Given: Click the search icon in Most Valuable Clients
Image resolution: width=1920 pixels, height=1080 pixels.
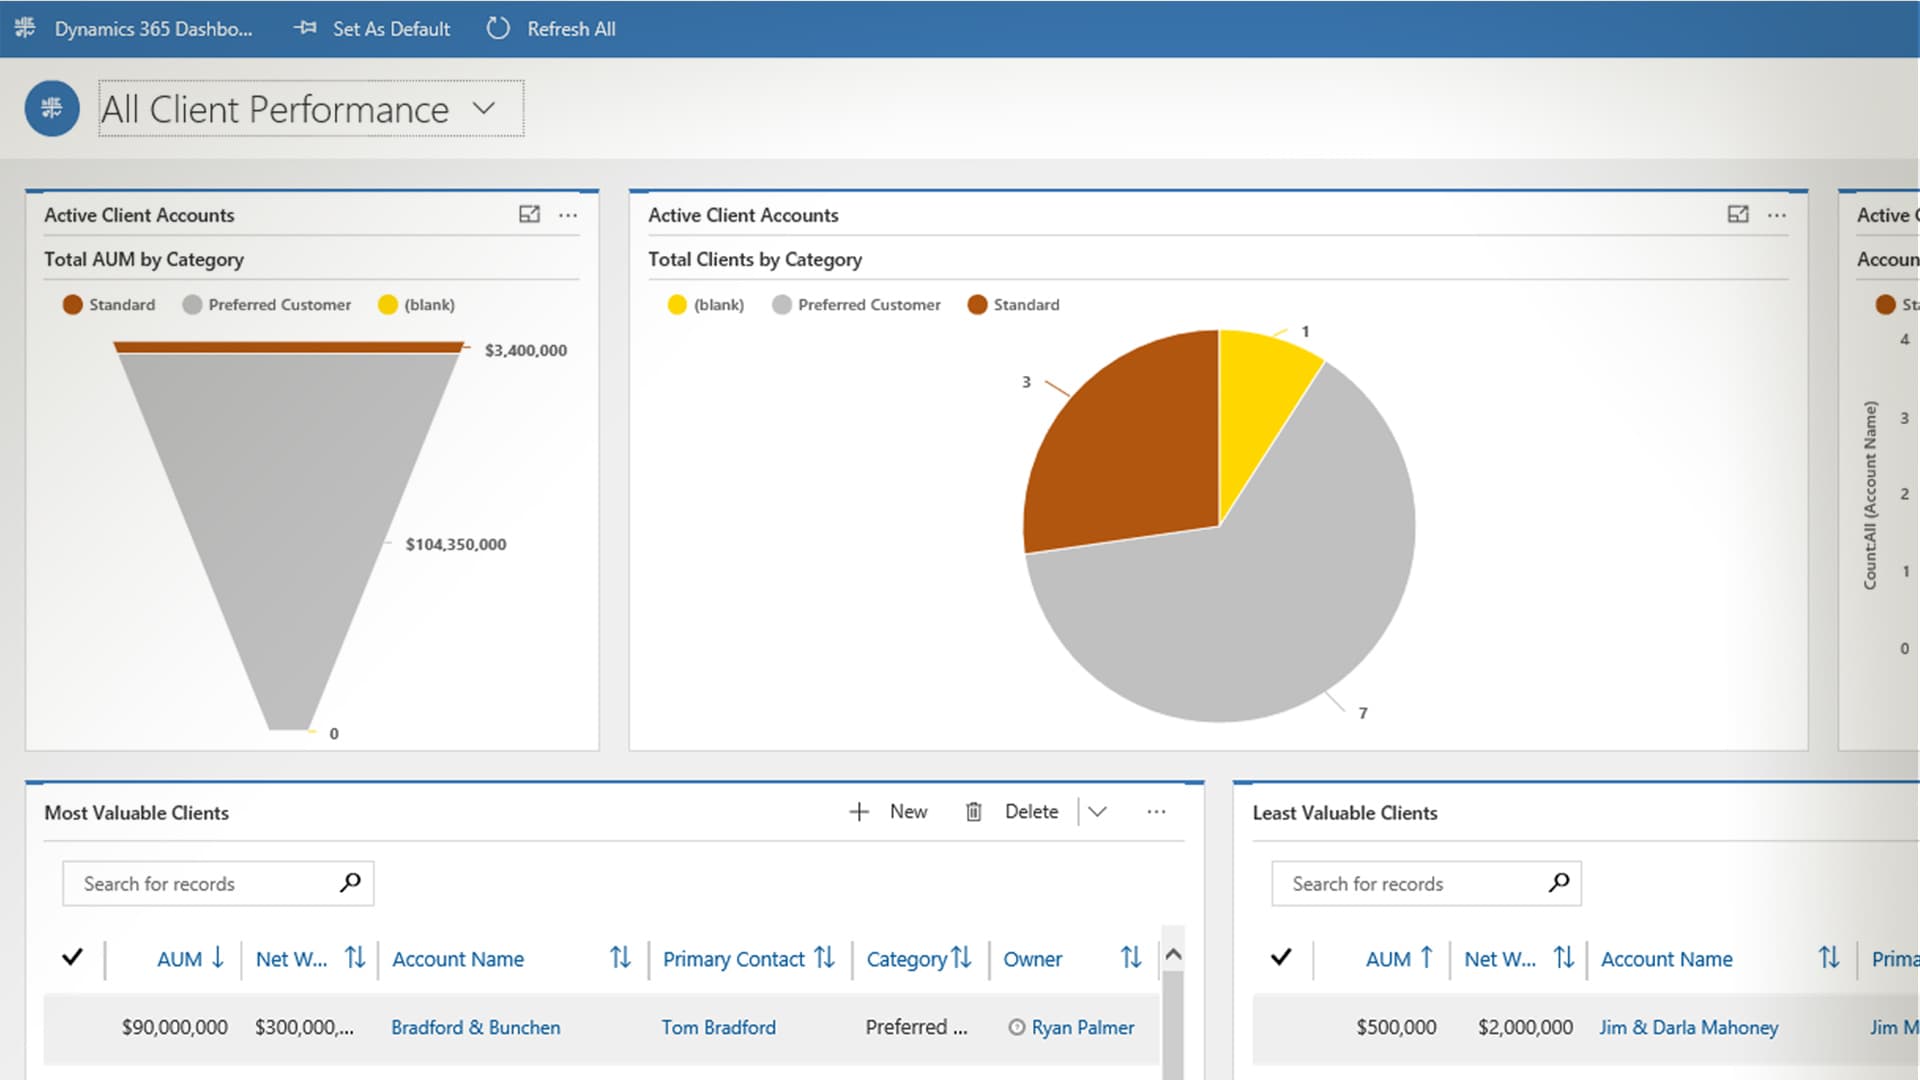Looking at the screenshot, I should pyautogui.click(x=350, y=882).
